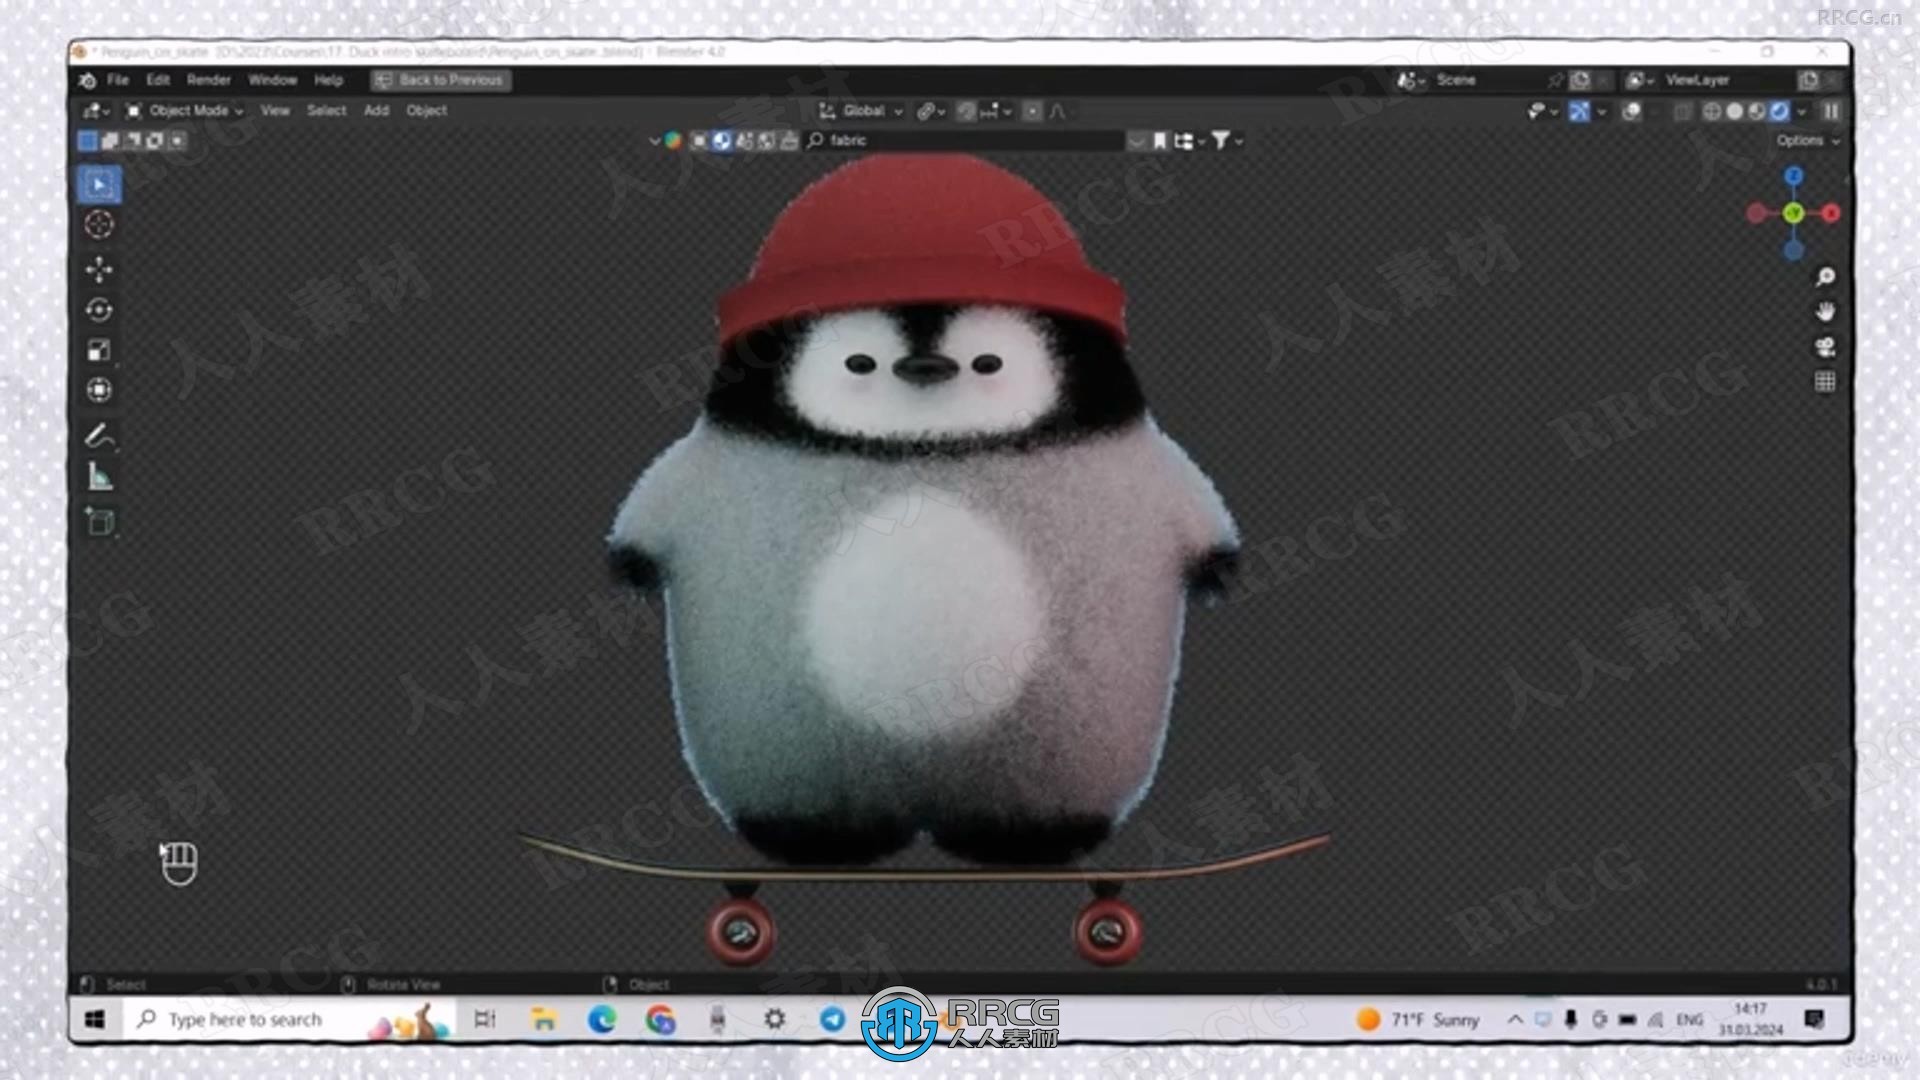1920x1080 pixels.
Task: Activate the Add Cube tool
Action: click(x=99, y=521)
